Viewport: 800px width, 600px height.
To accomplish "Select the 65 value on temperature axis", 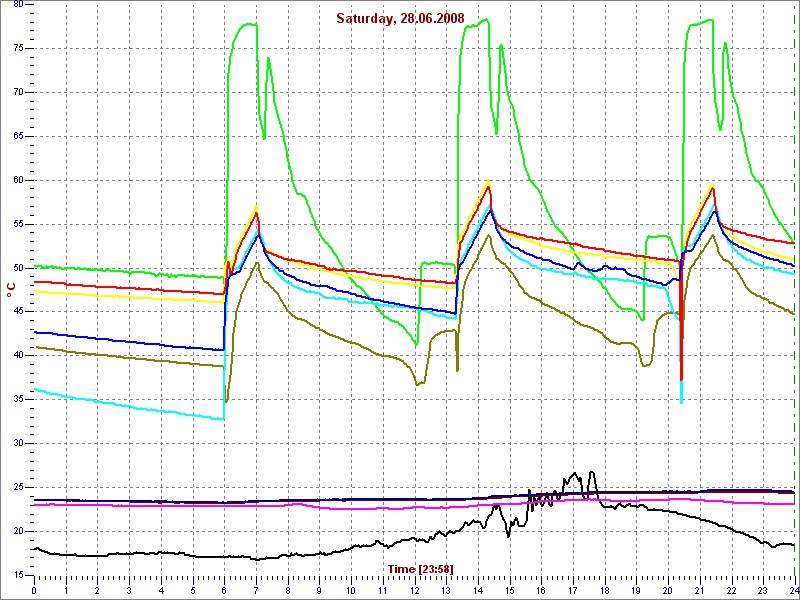I will click(17, 137).
